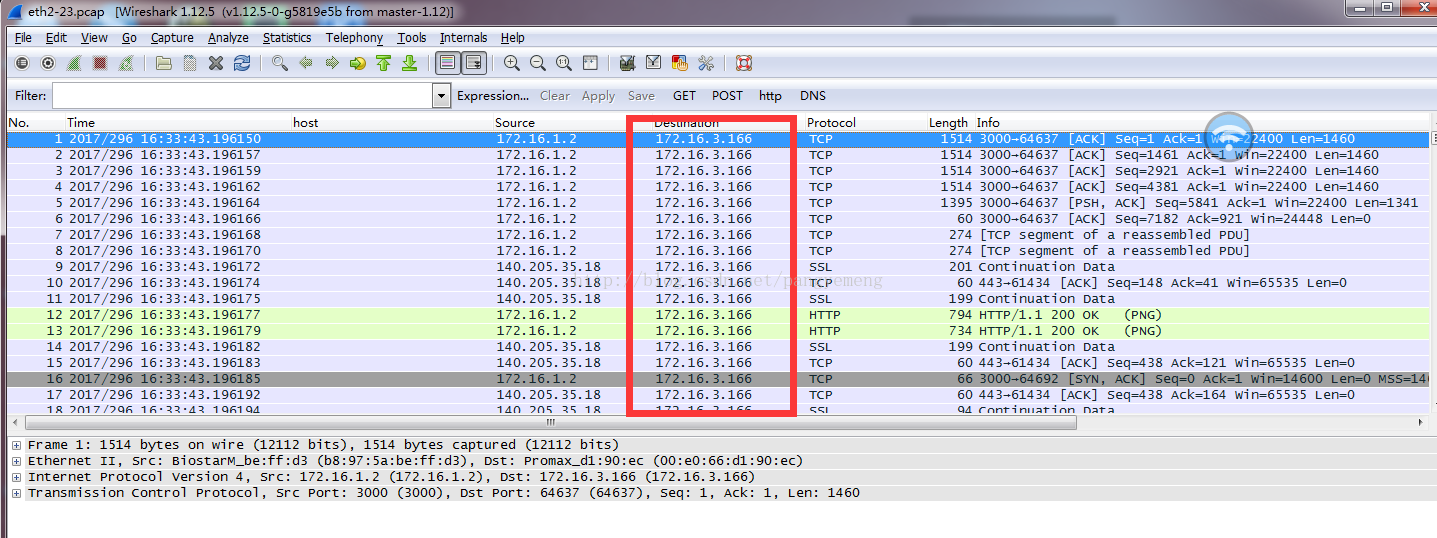The width and height of the screenshot is (1437, 538).
Task: Click the GET filter button
Action: point(684,96)
